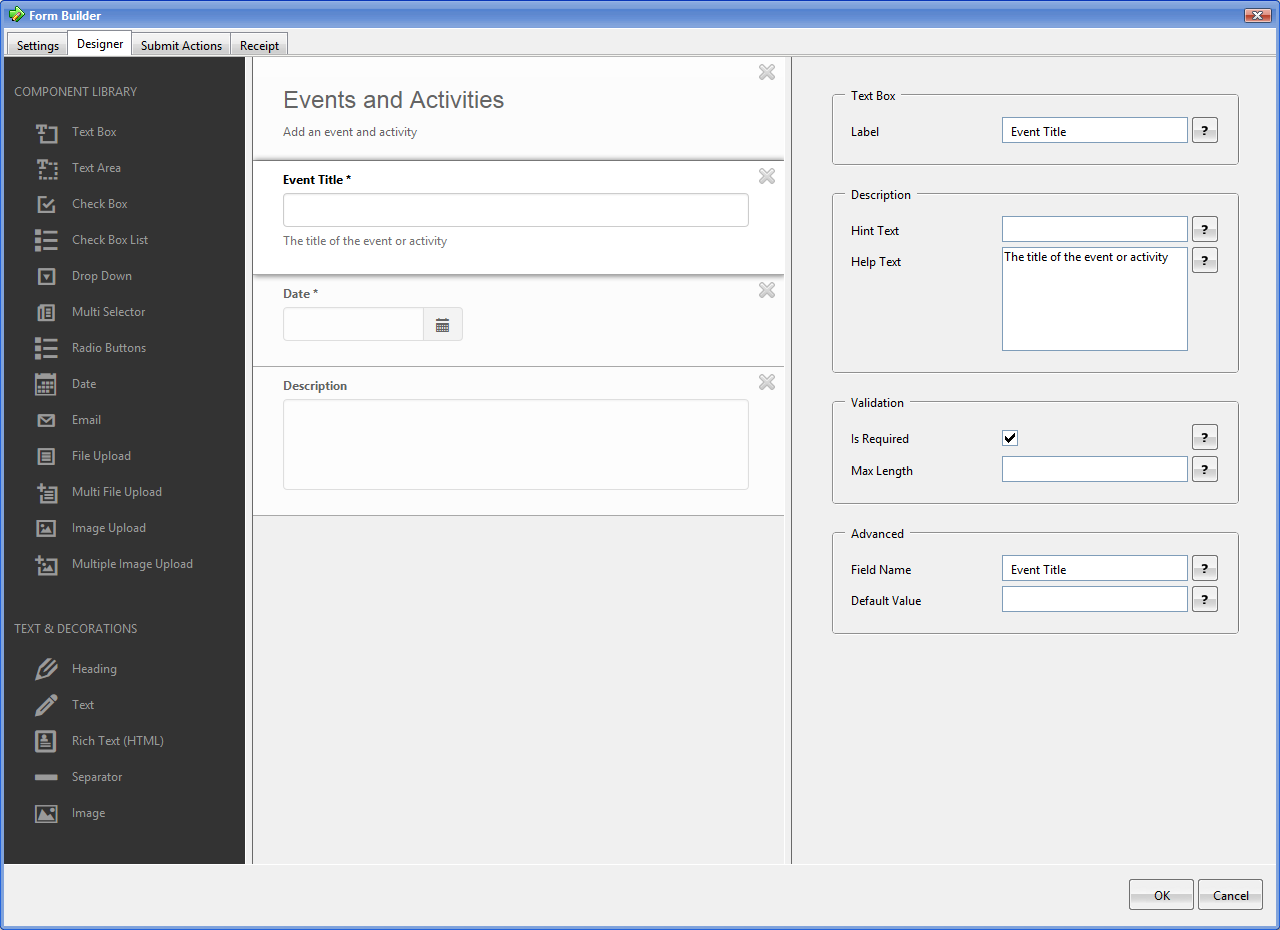Open the Receipt tab
Image resolution: width=1280 pixels, height=930 pixels.
coord(259,44)
